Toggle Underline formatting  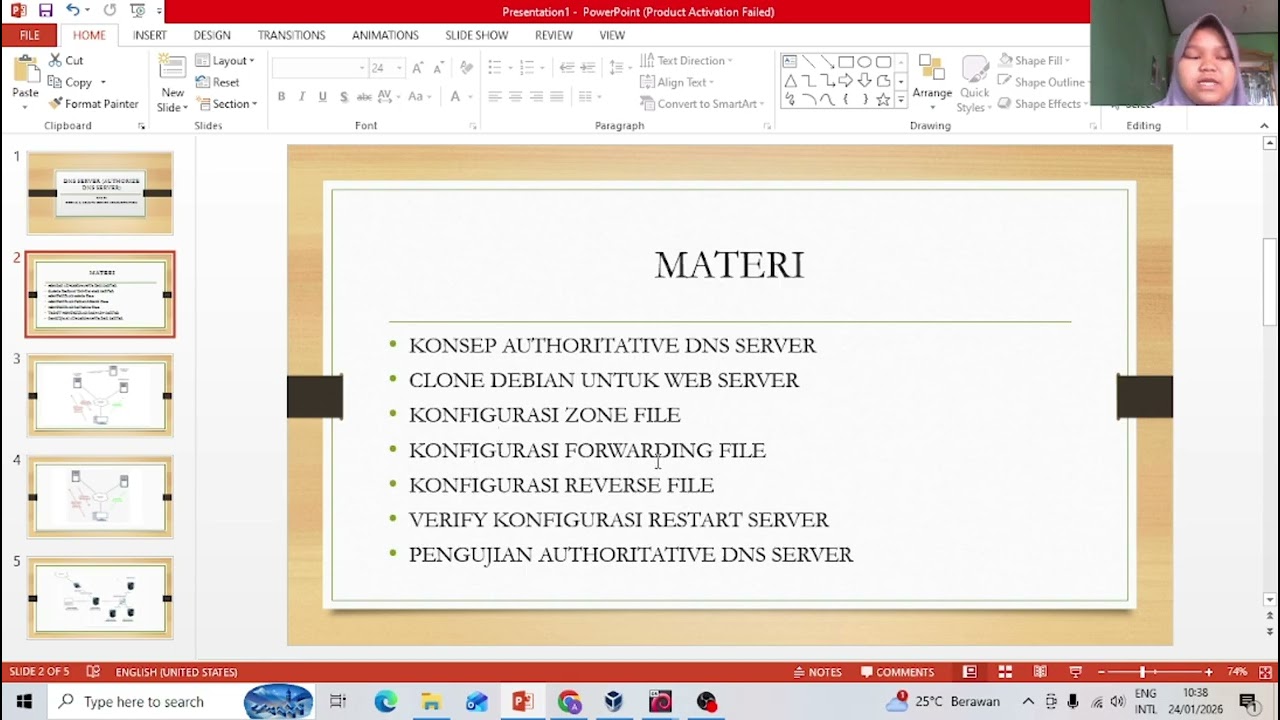point(322,97)
